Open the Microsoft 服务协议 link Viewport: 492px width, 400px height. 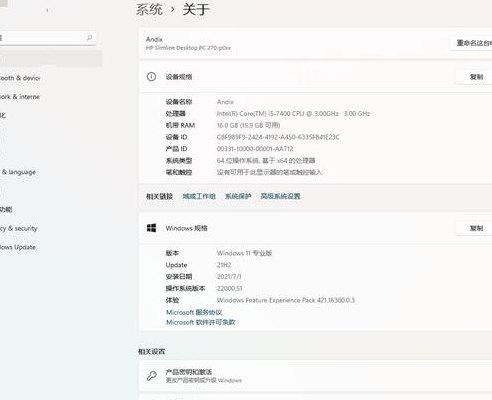pos(194,312)
